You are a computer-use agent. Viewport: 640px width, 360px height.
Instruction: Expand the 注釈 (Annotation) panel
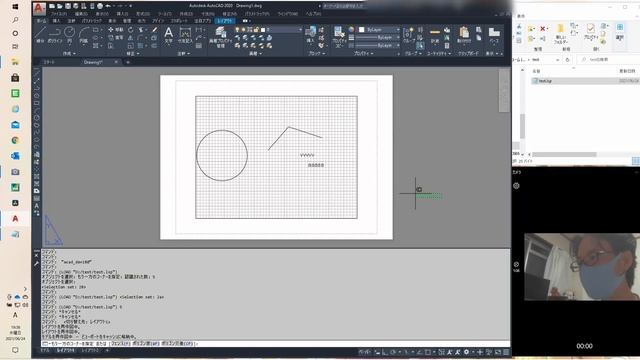click(x=183, y=53)
